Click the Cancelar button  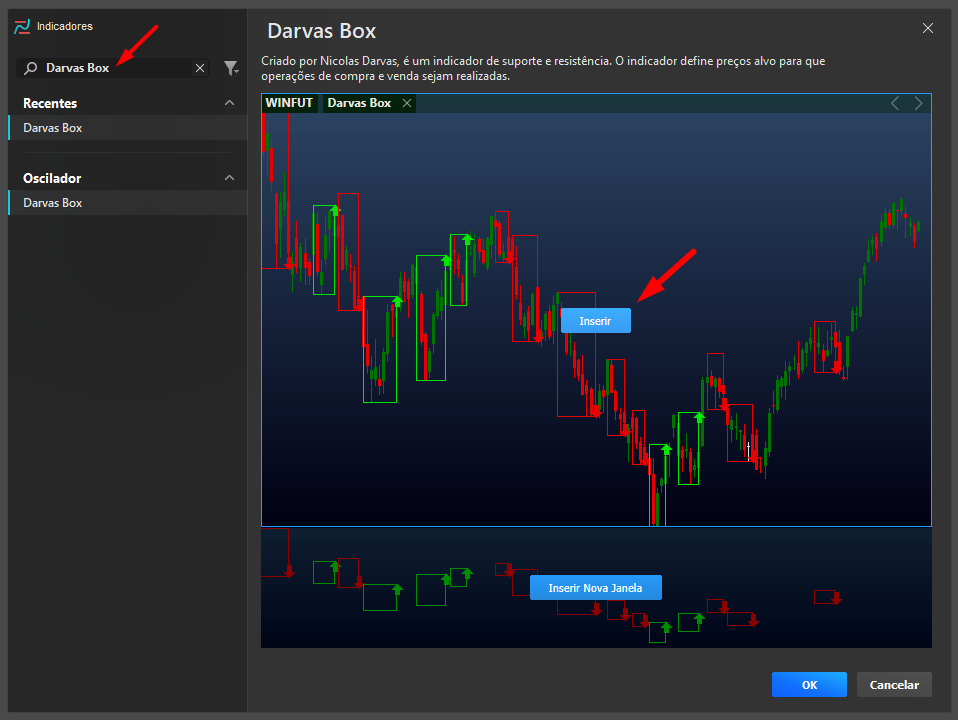(x=894, y=684)
